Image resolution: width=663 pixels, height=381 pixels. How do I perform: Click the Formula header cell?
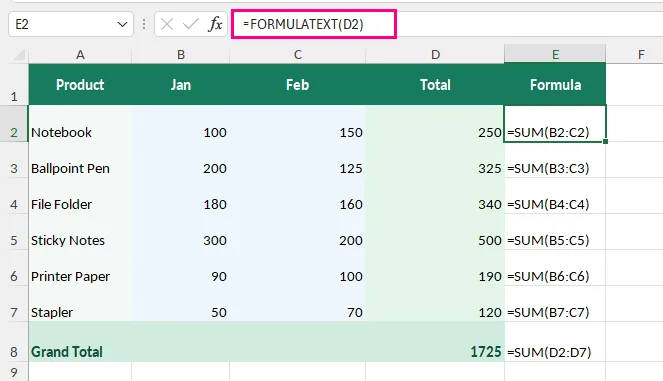(x=555, y=84)
